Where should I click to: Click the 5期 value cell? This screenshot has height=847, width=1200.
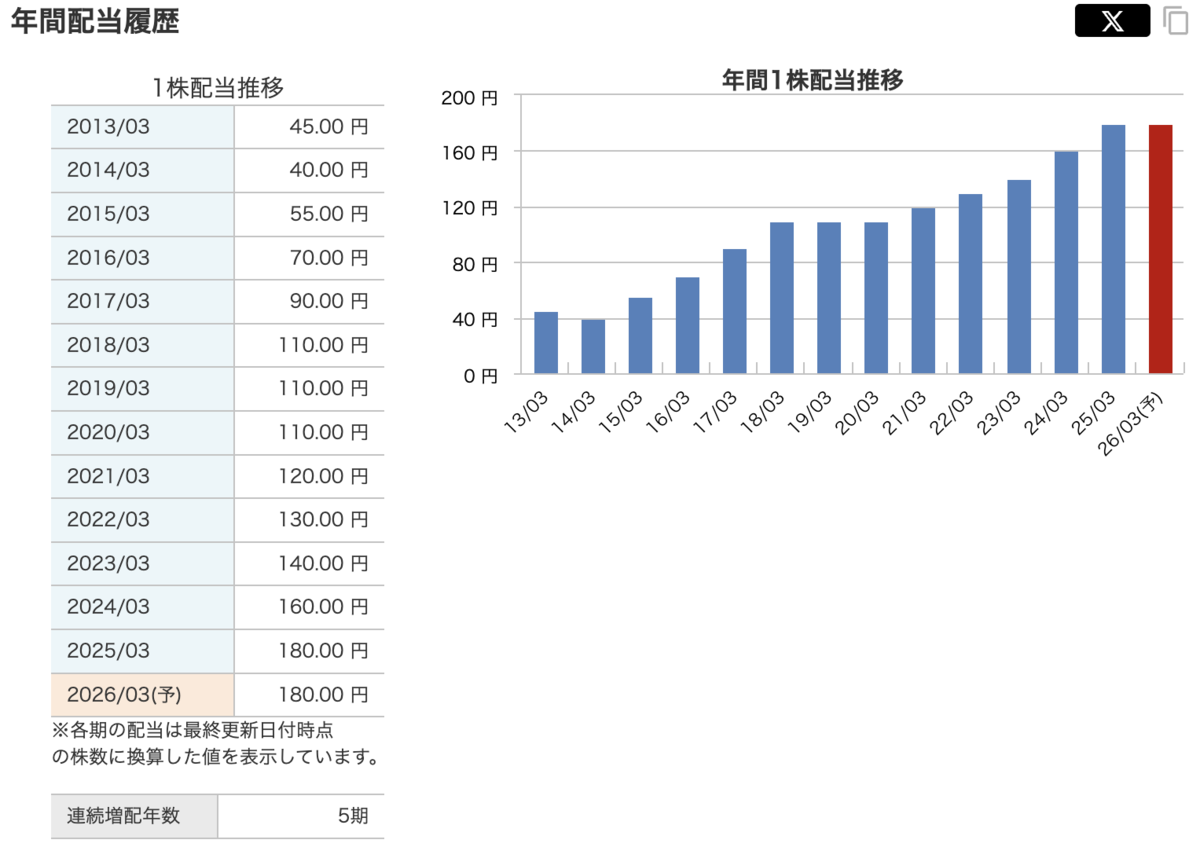[301, 816]
